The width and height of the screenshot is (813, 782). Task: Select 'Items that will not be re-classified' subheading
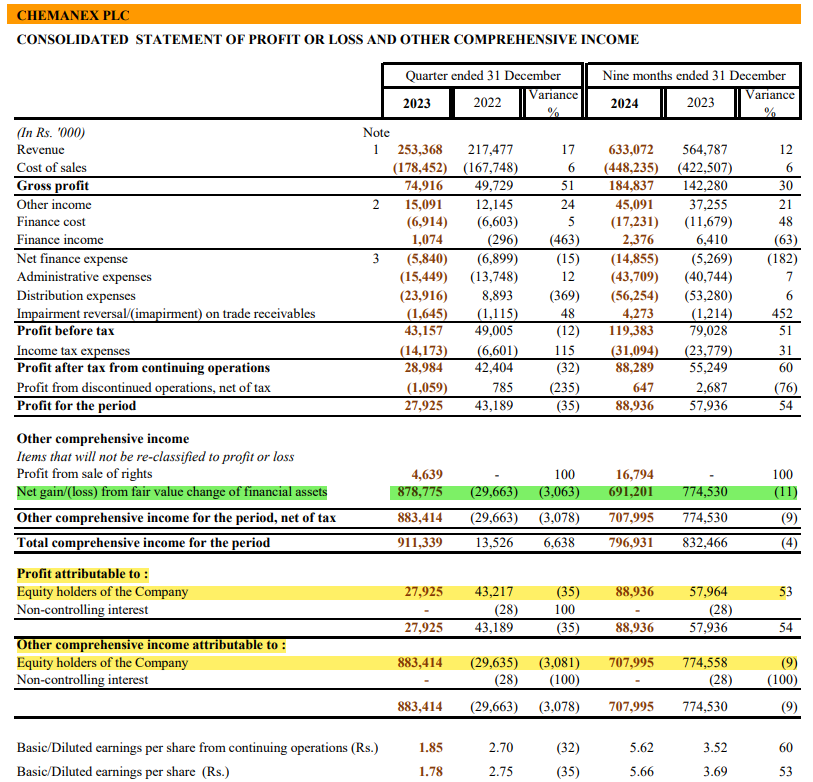(155, 457)
